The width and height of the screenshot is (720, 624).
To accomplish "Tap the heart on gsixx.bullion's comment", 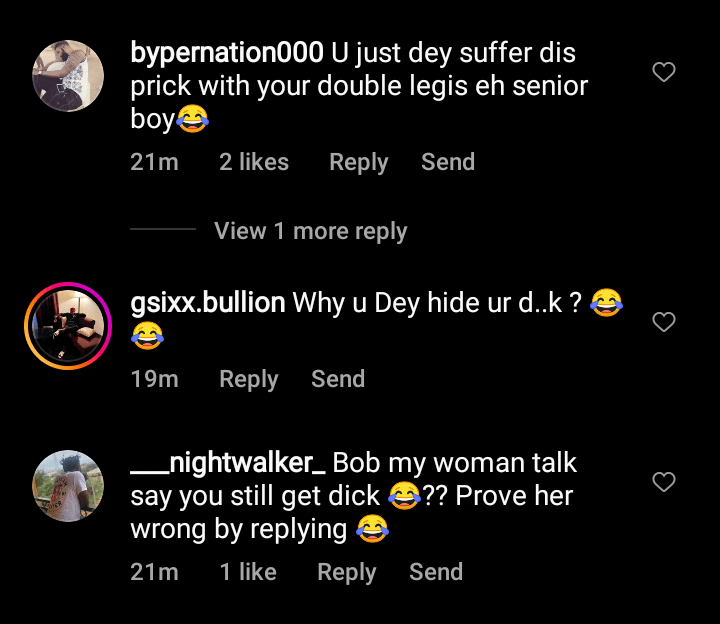I will tap(664, 322).
